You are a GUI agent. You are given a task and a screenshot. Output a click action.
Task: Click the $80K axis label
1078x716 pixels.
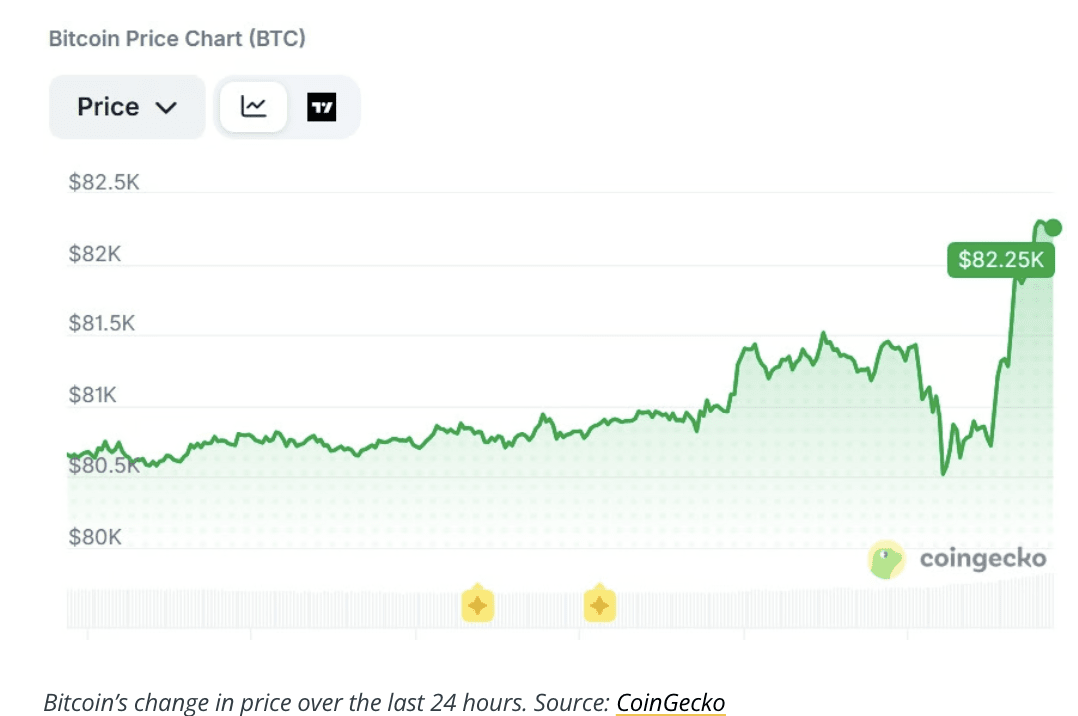(95, 537)
